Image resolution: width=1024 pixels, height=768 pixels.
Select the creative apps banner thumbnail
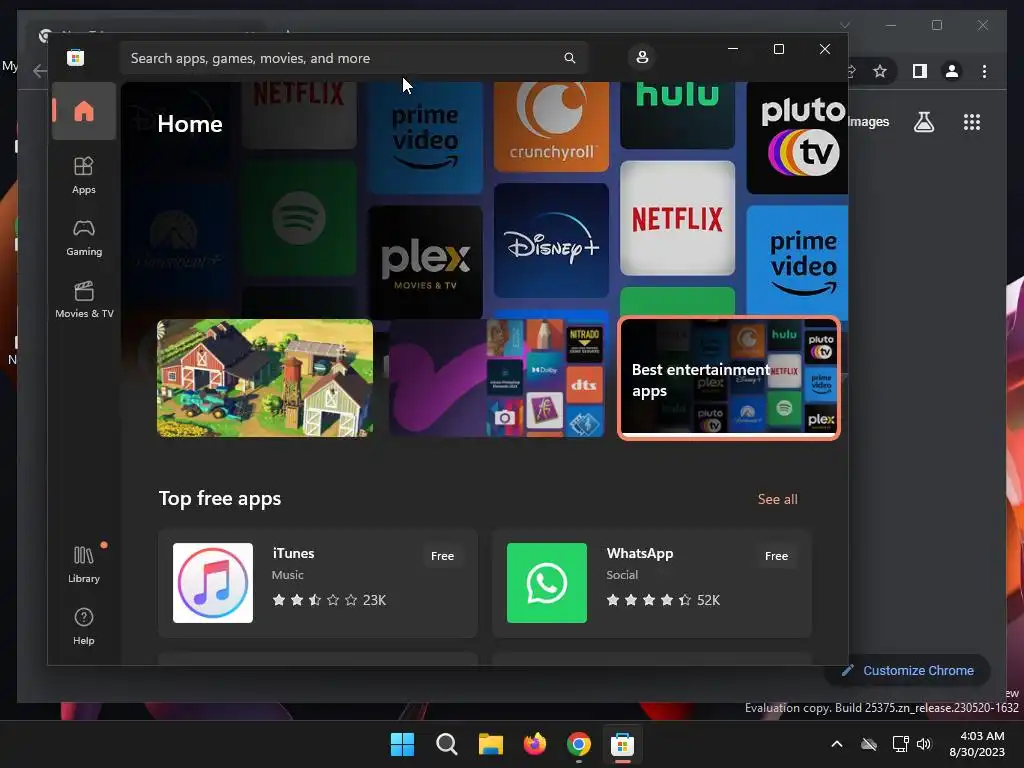click(496, 378)
